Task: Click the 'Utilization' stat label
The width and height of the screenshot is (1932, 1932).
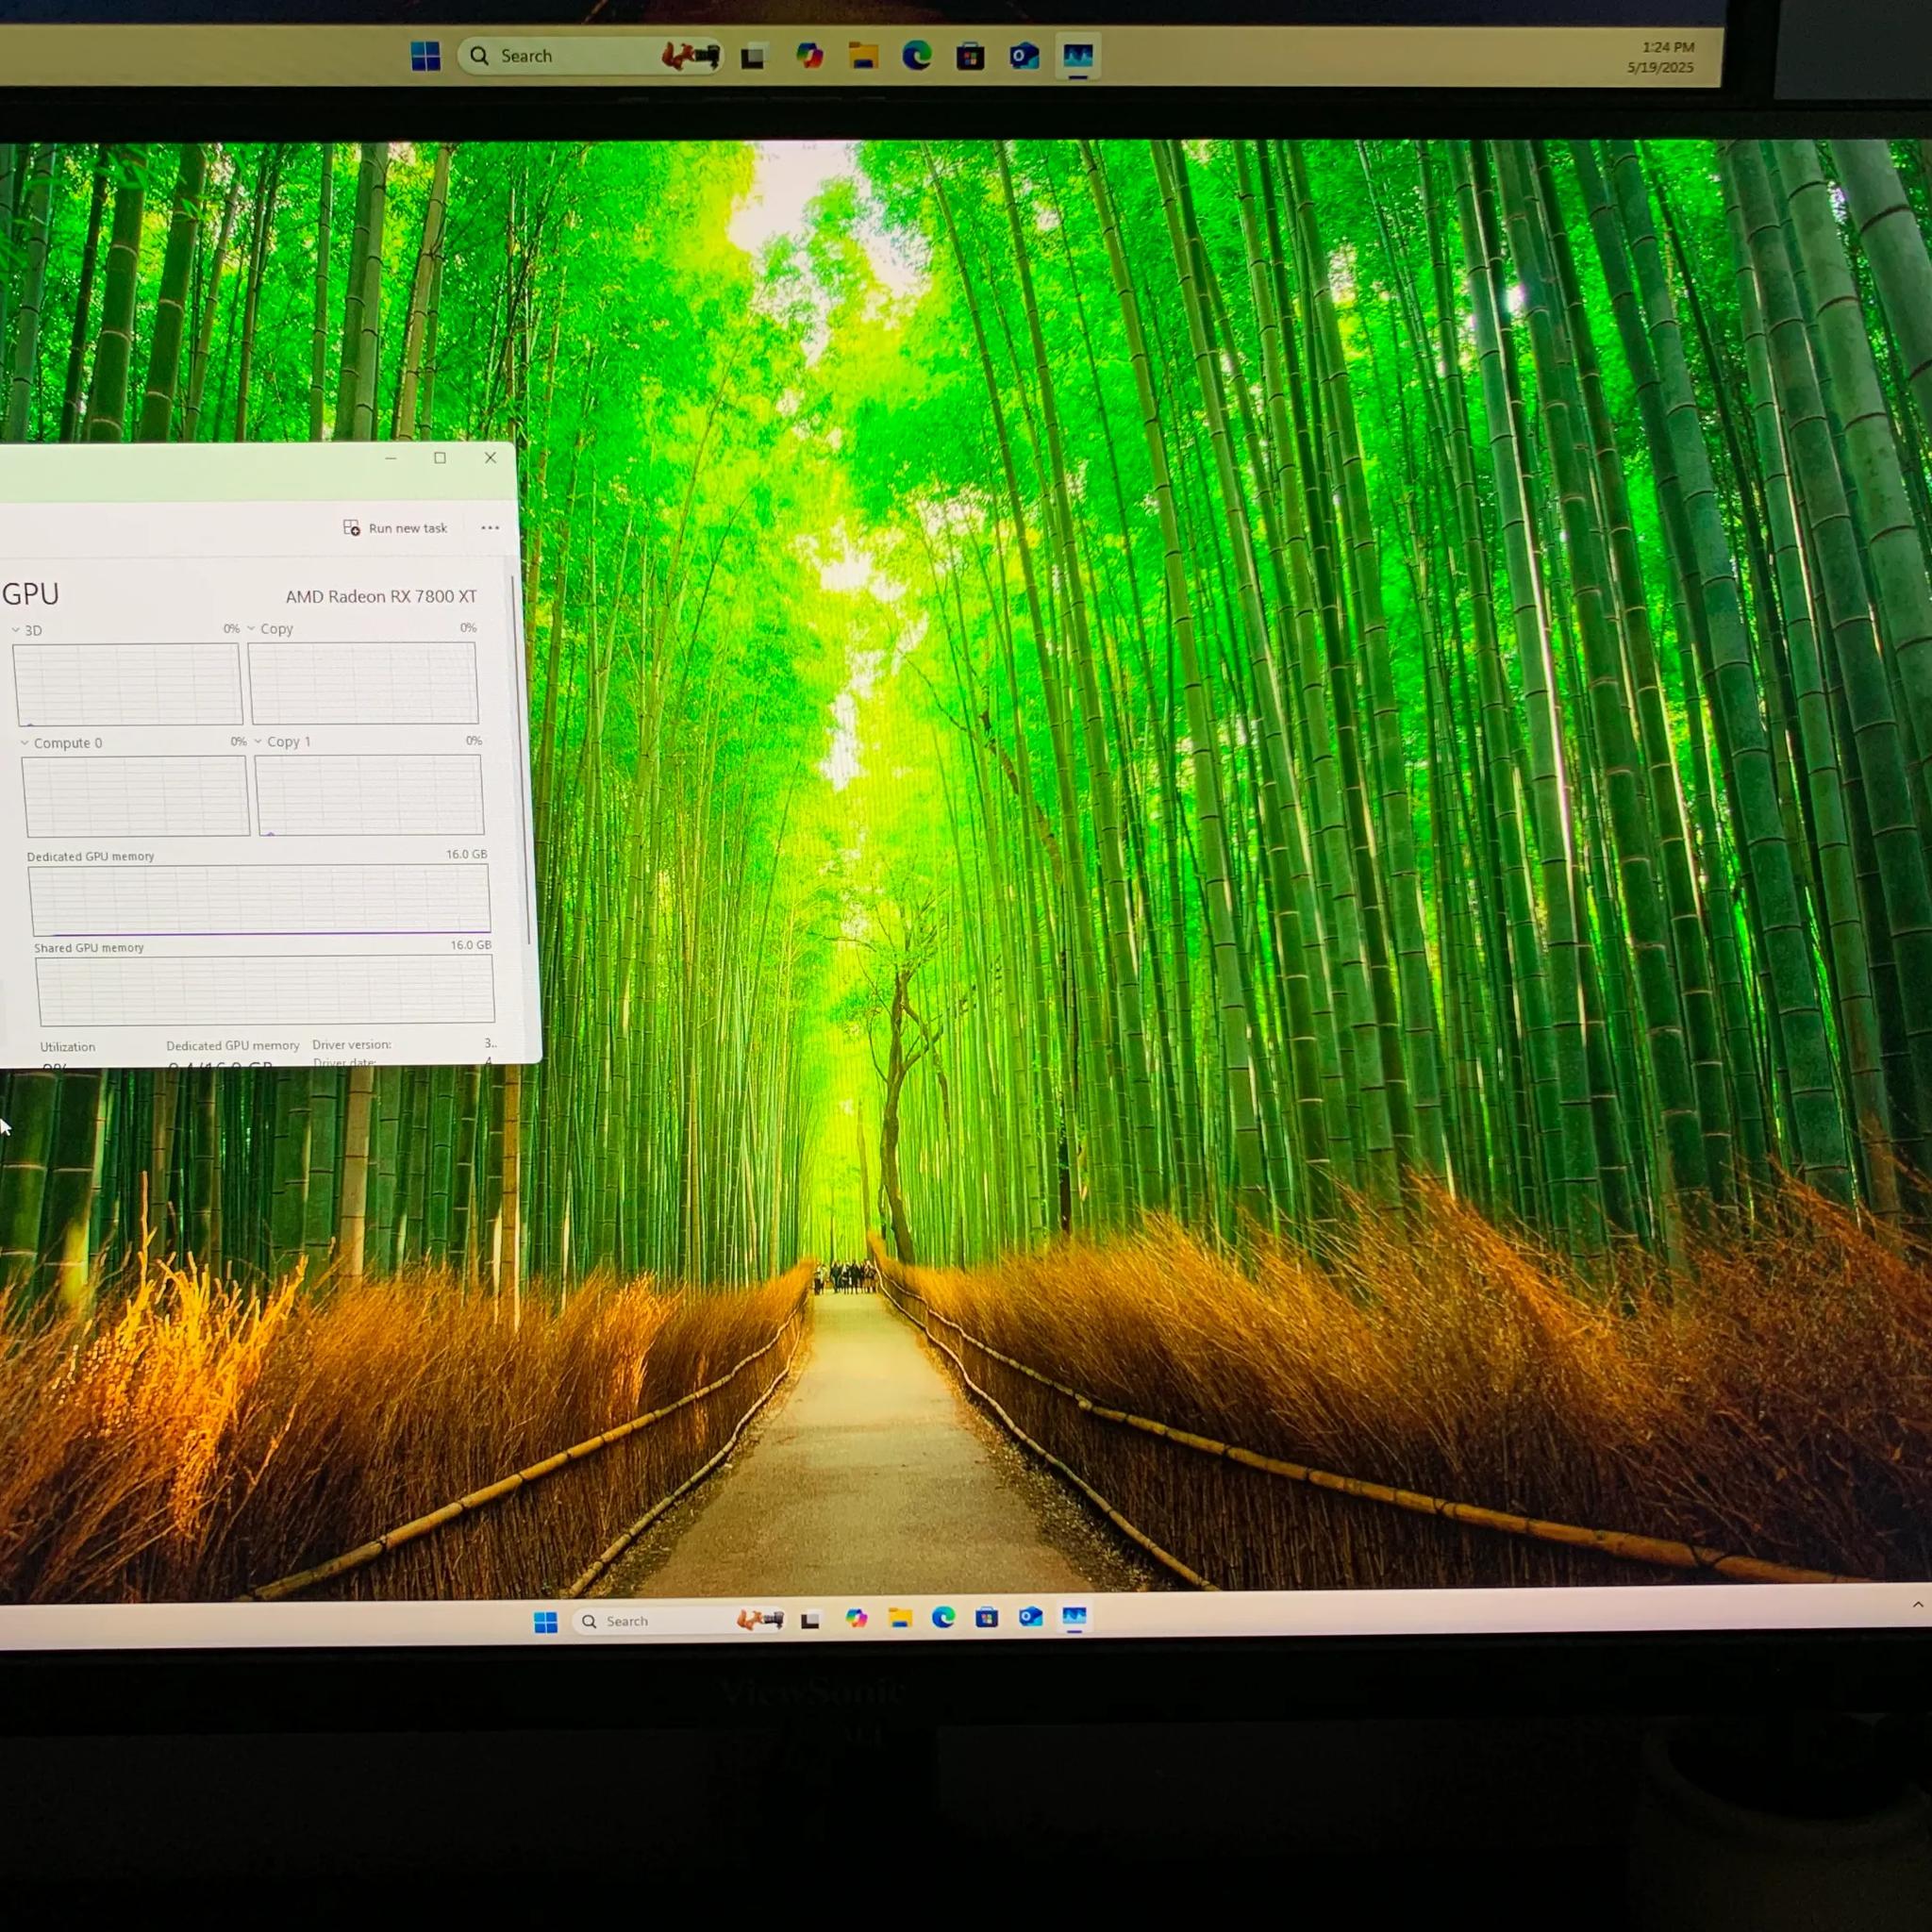Action: click(68, 1047)
